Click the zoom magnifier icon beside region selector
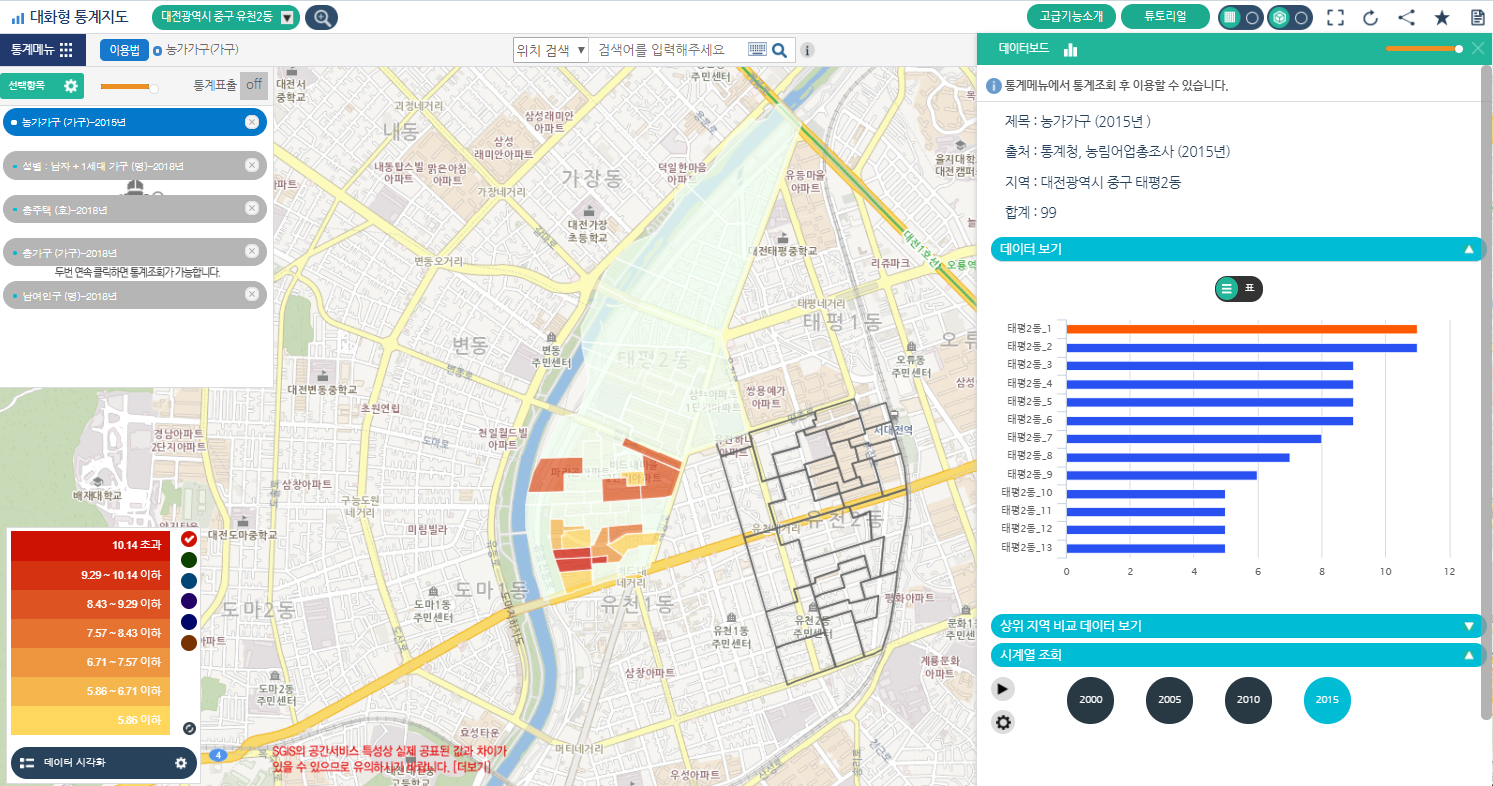Image resolution: width=1493 pixels, height=786 pixels. tap(321, 17)
